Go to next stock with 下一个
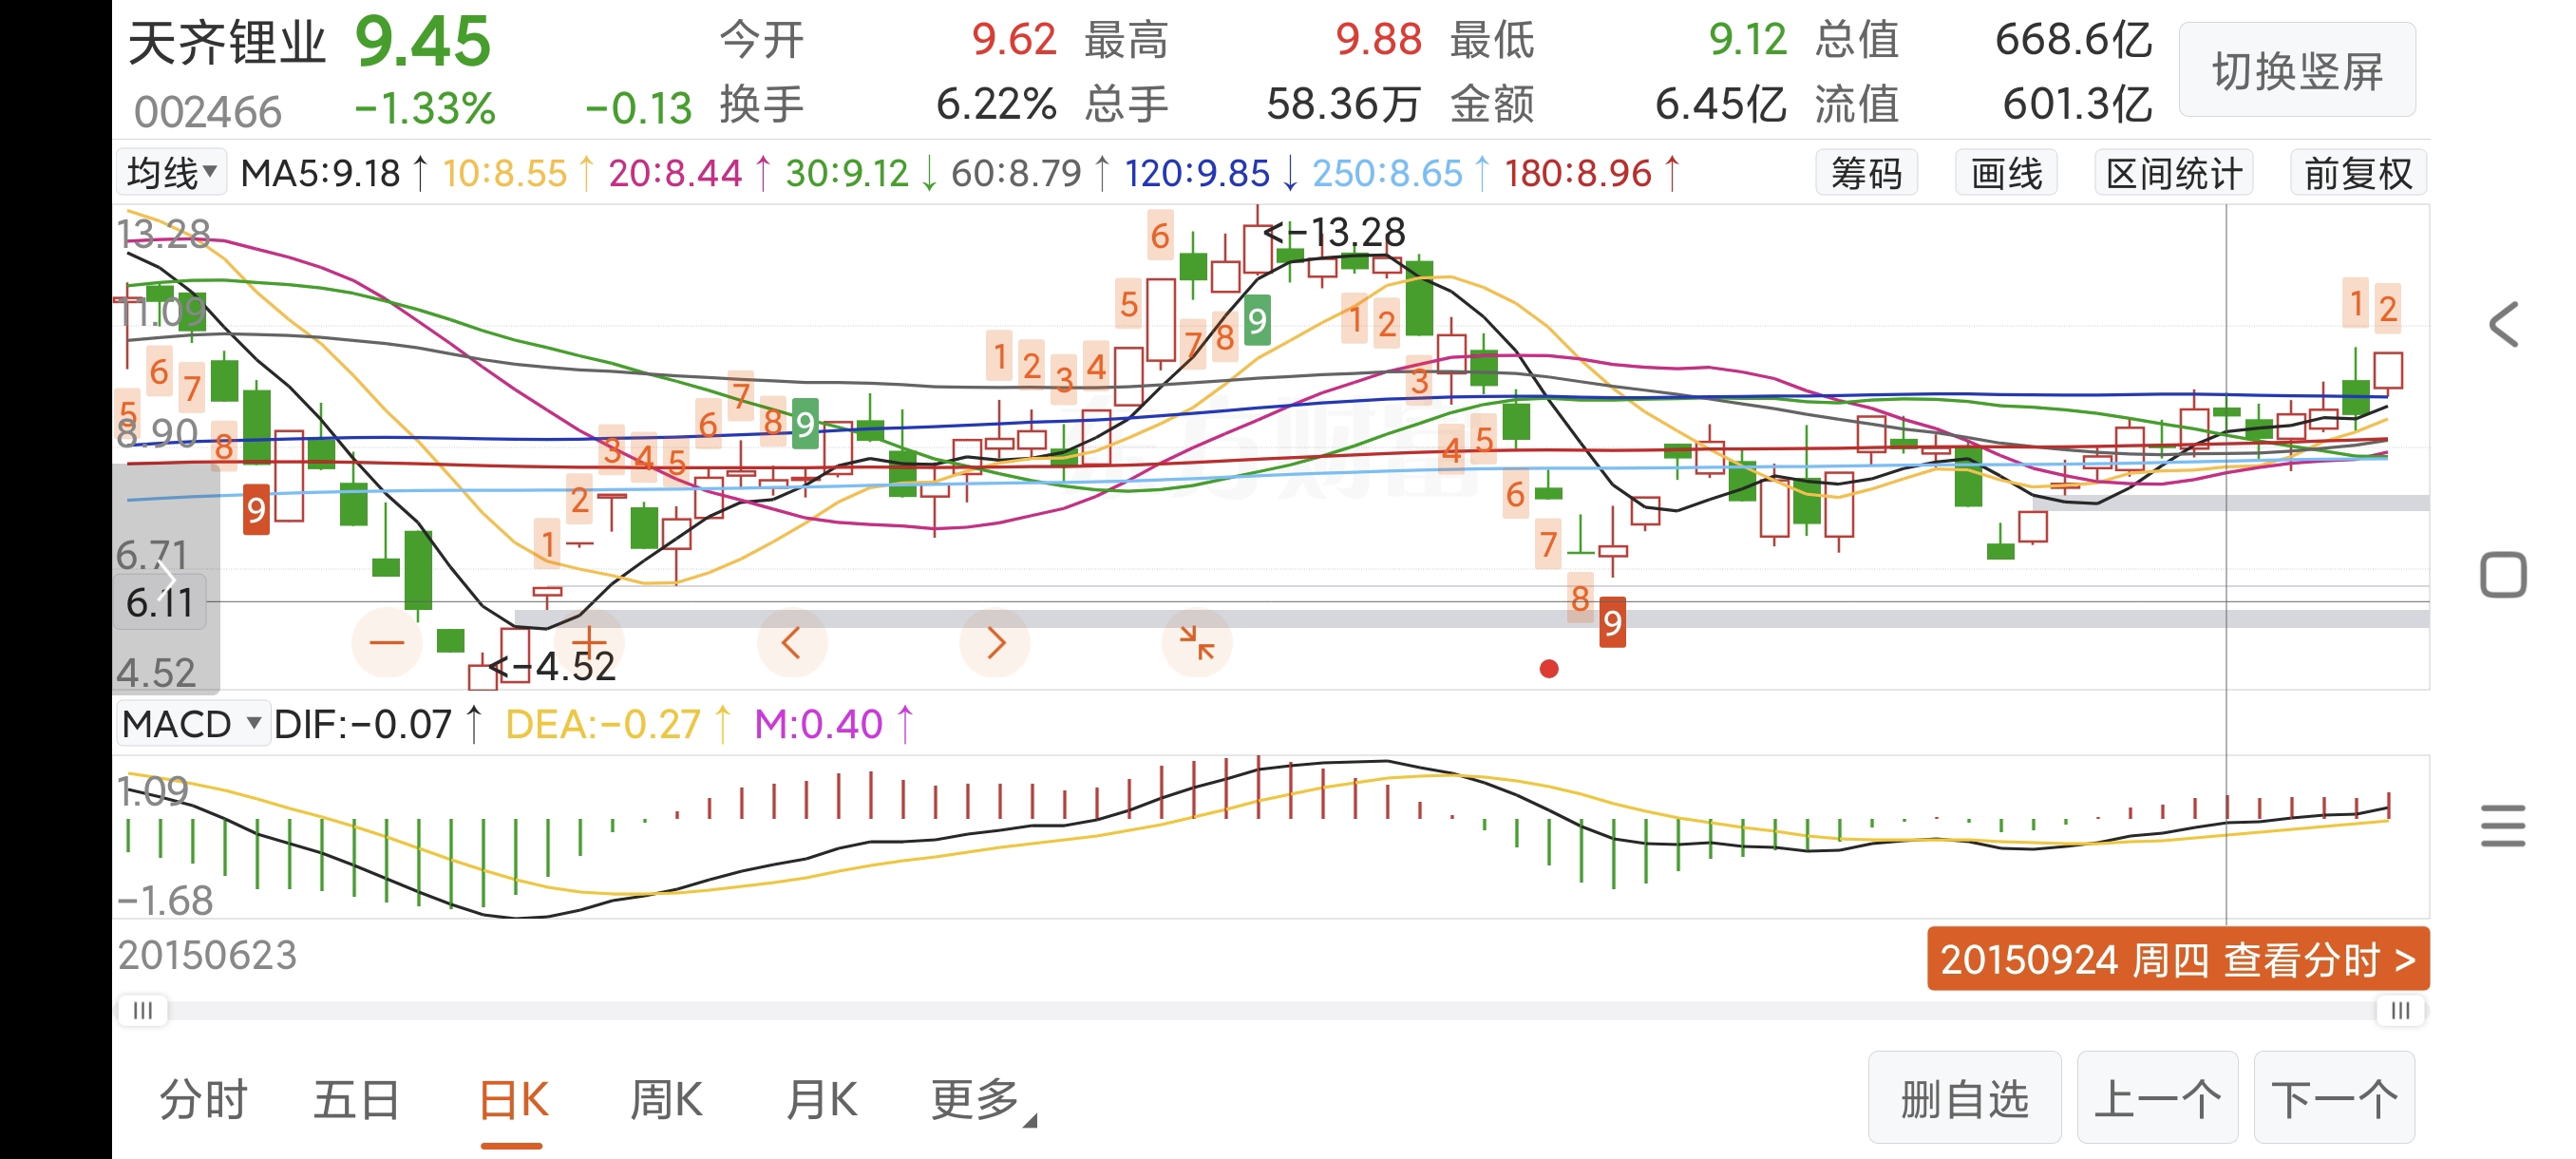This screenshot has height=1159, width=2576. 2334,1098
